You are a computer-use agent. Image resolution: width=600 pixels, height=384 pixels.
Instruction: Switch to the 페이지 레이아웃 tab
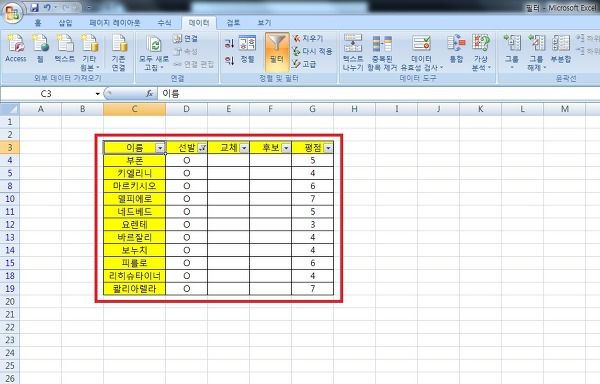[x=115, y=23]
